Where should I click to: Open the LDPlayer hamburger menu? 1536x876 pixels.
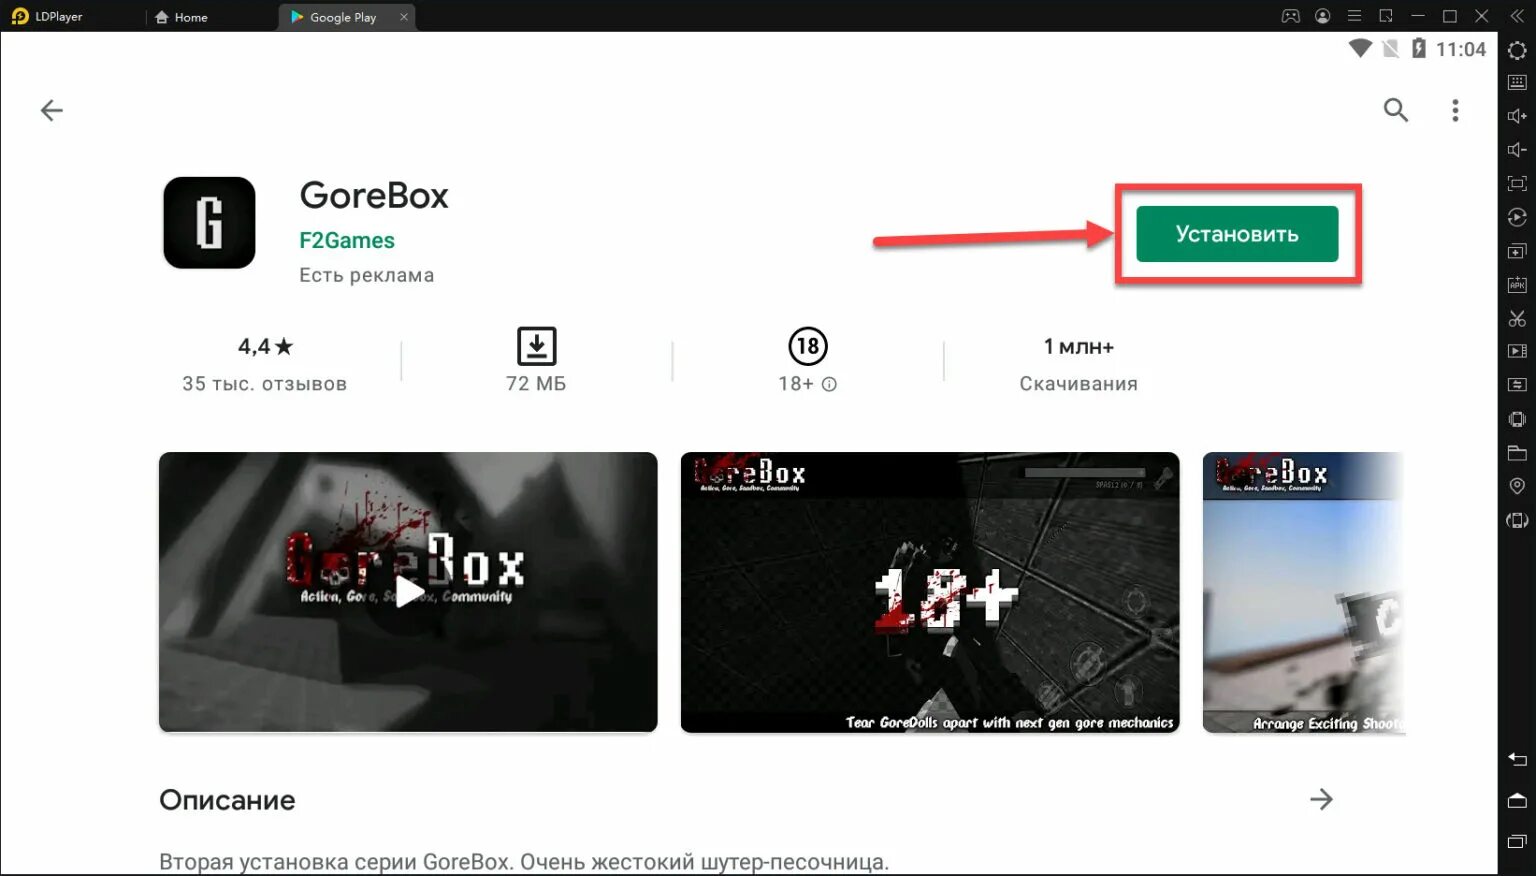pyautogui.click(x=1354, y=16)
